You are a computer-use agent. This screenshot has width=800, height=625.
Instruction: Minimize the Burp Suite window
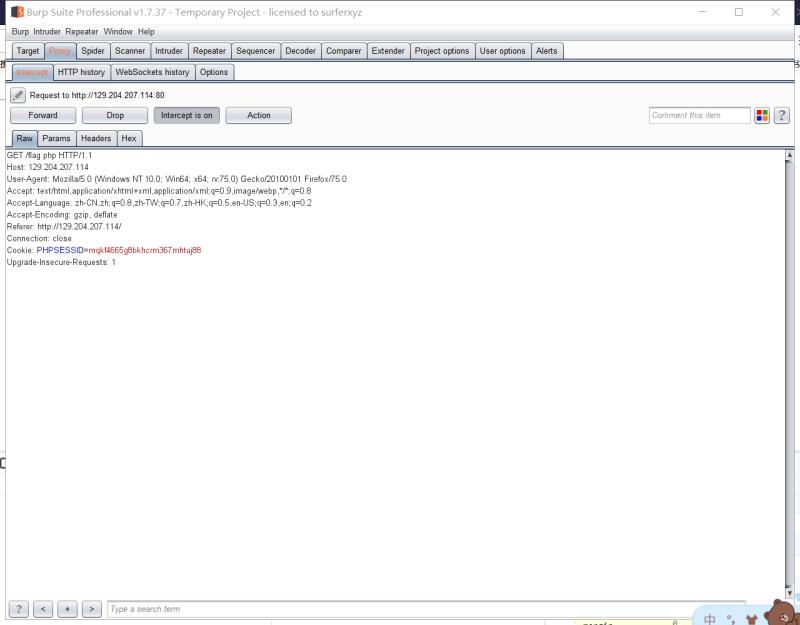[x=703, y=12]
